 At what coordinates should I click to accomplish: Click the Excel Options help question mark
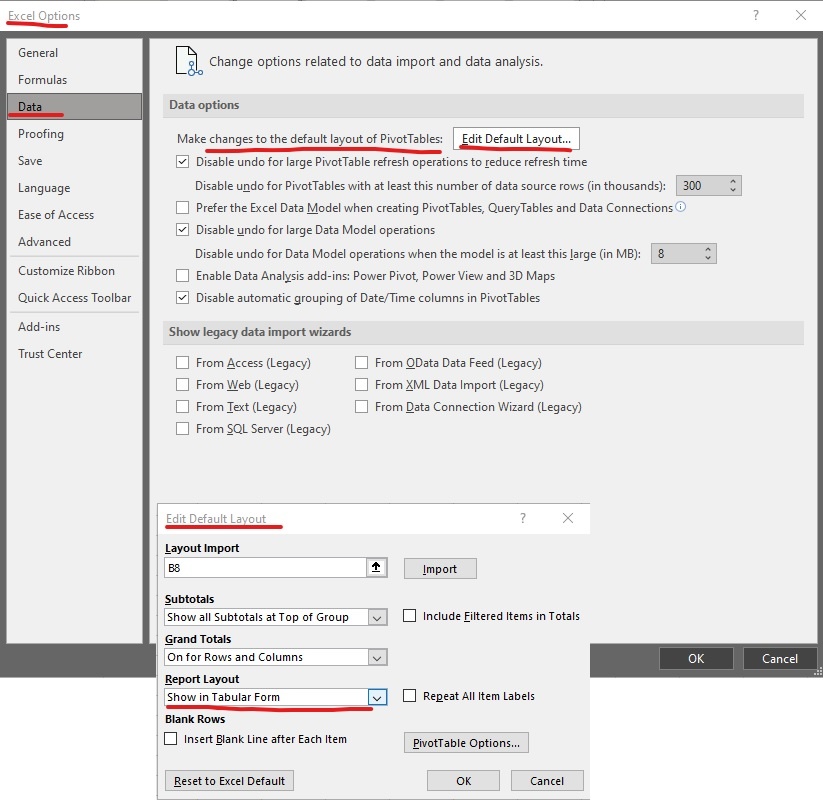(756, 15)
